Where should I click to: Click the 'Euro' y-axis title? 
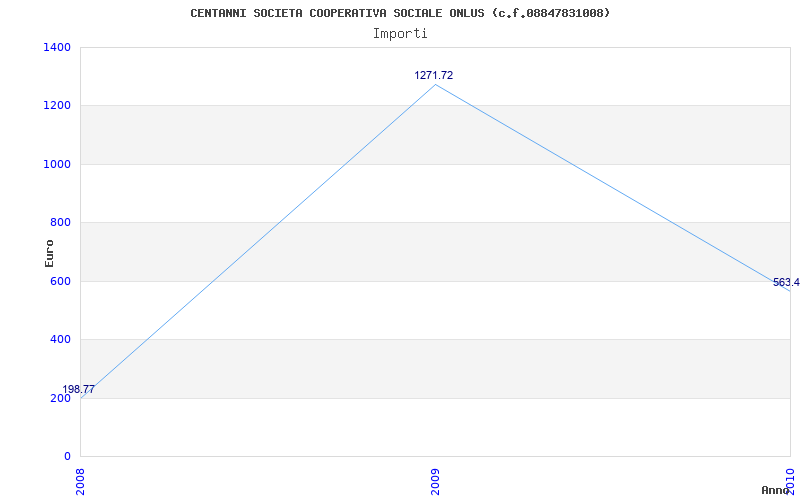click(x=49, y=253)
